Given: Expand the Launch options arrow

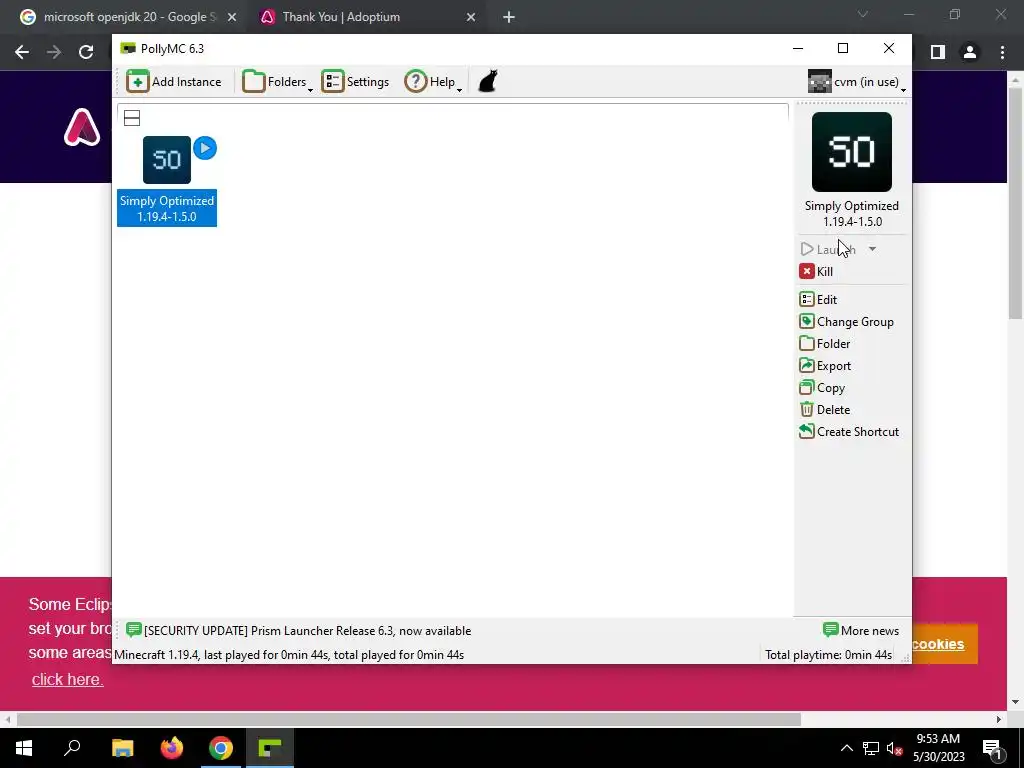Looking at the screenshot, I should point(872,249).
